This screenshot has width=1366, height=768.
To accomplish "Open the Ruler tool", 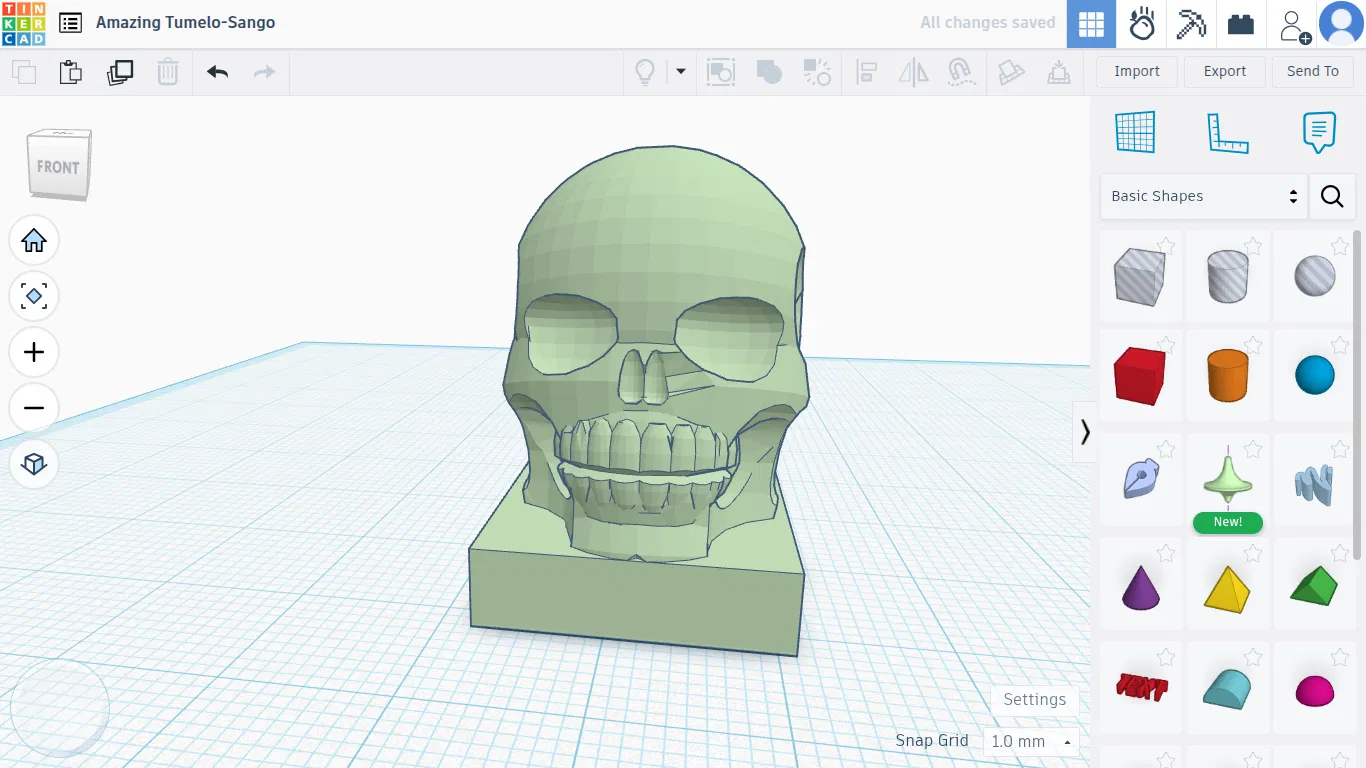I will pyautogui.click(x=1227, y=133).
